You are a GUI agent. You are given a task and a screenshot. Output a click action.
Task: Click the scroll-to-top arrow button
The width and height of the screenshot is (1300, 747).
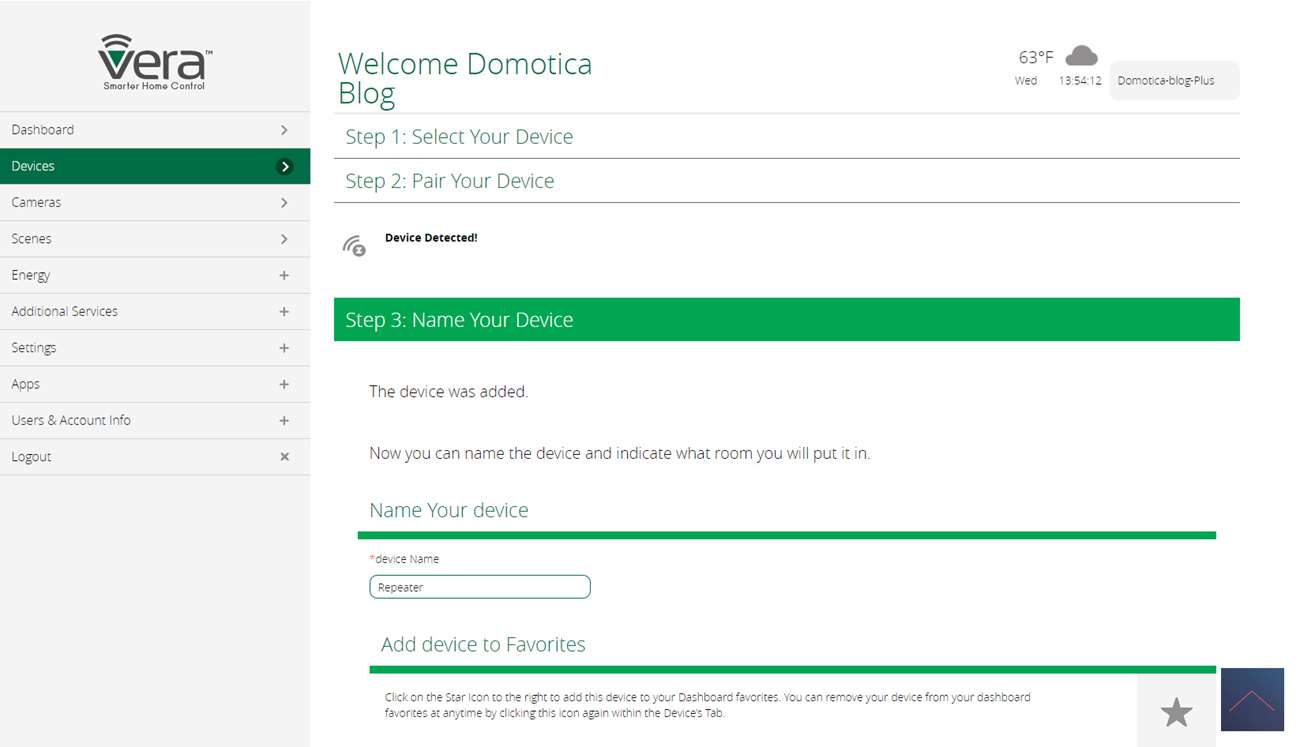[x=1252, y=699]
